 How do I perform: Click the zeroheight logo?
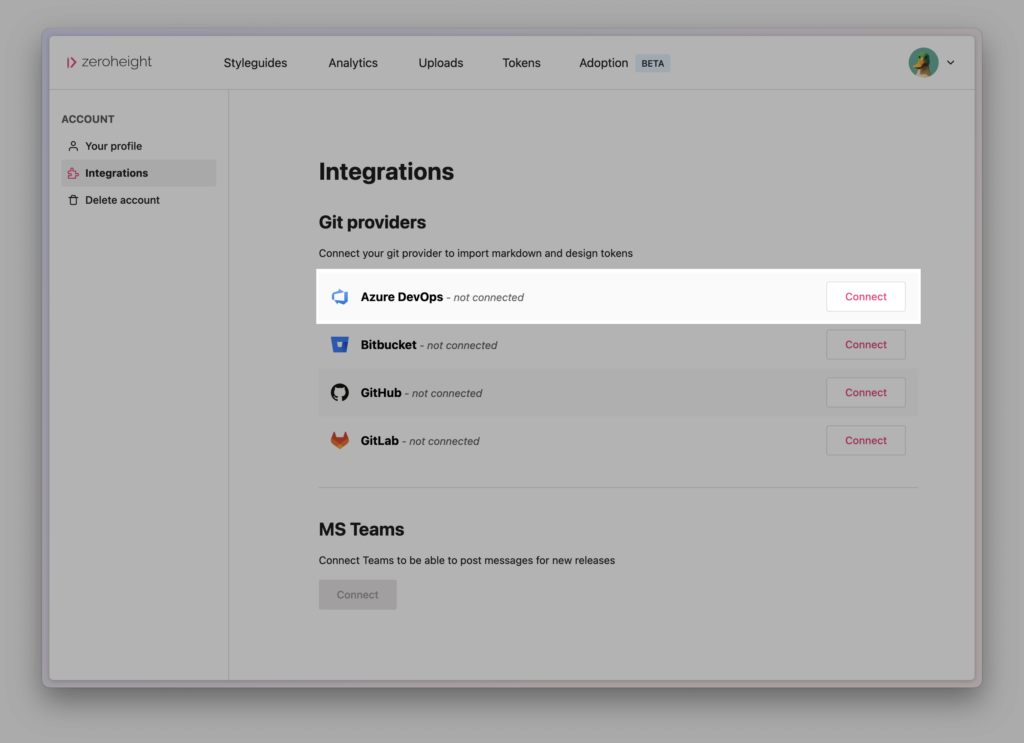click(x=109, y=62)
